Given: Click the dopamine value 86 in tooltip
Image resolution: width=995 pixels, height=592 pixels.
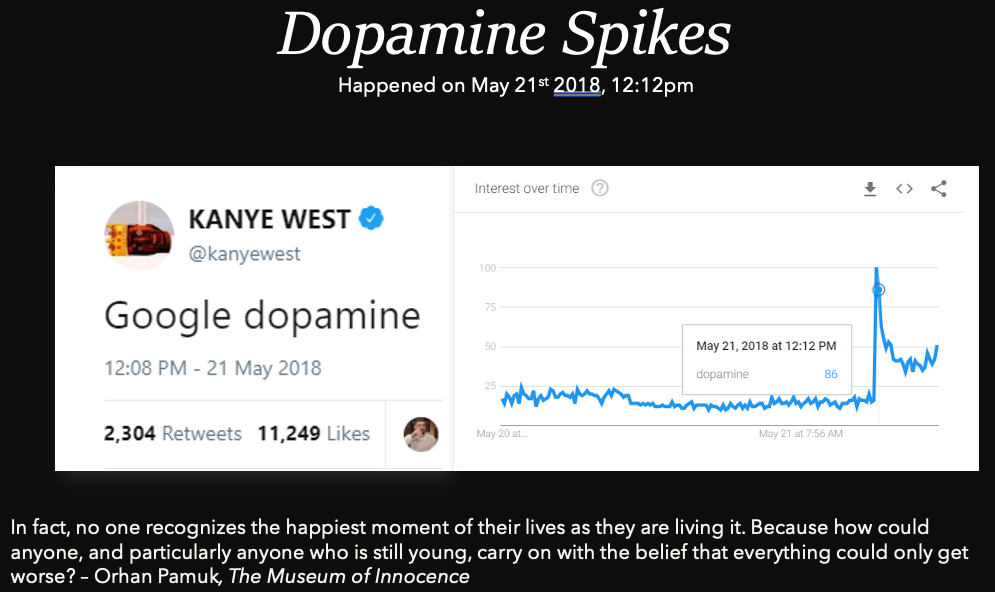Looking at the screenshot, I should (x=830, y=374).
